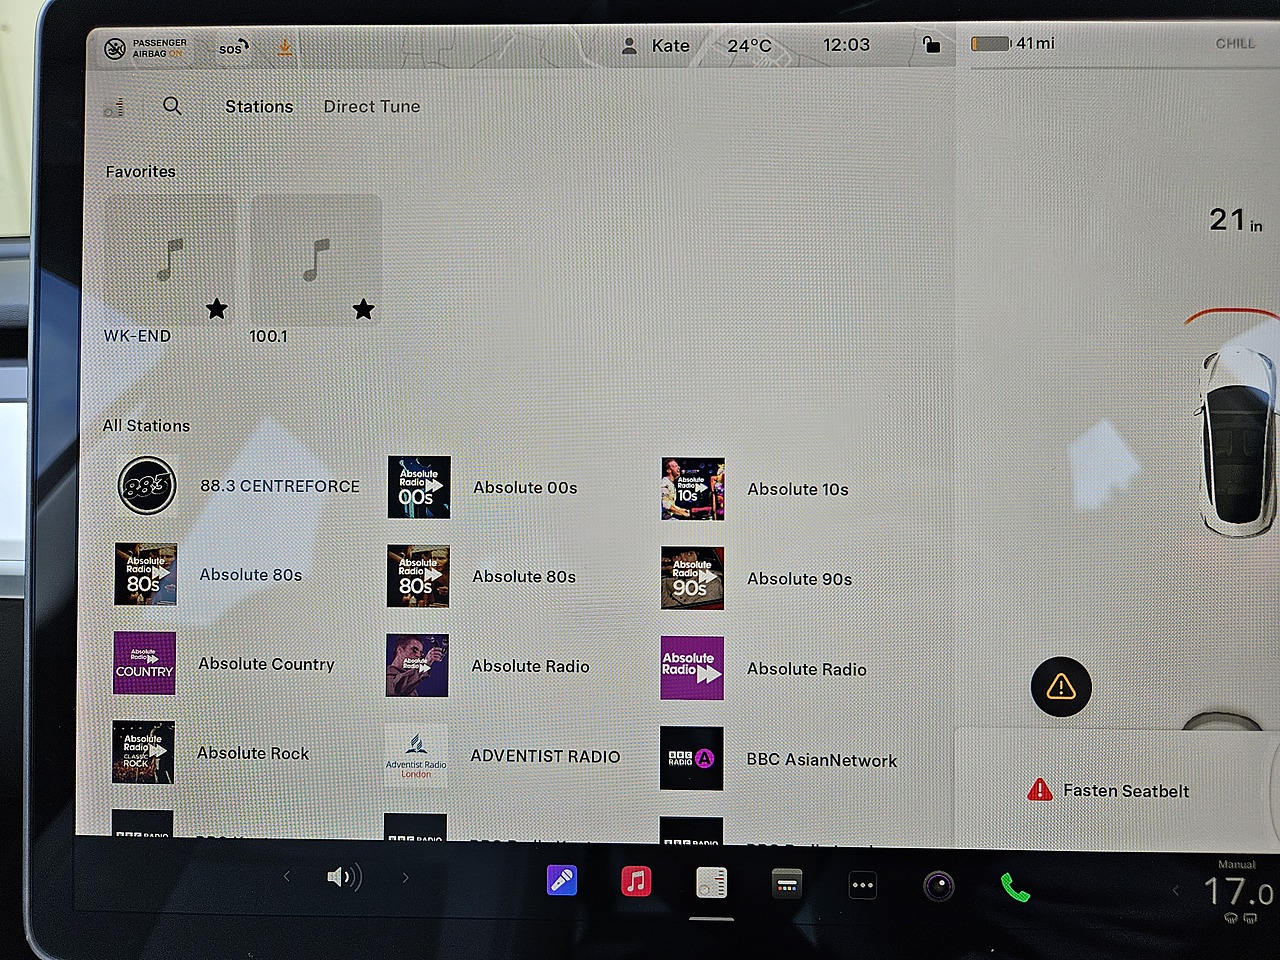Switch to the Direct Tune tab

click(x=372, y=106)
